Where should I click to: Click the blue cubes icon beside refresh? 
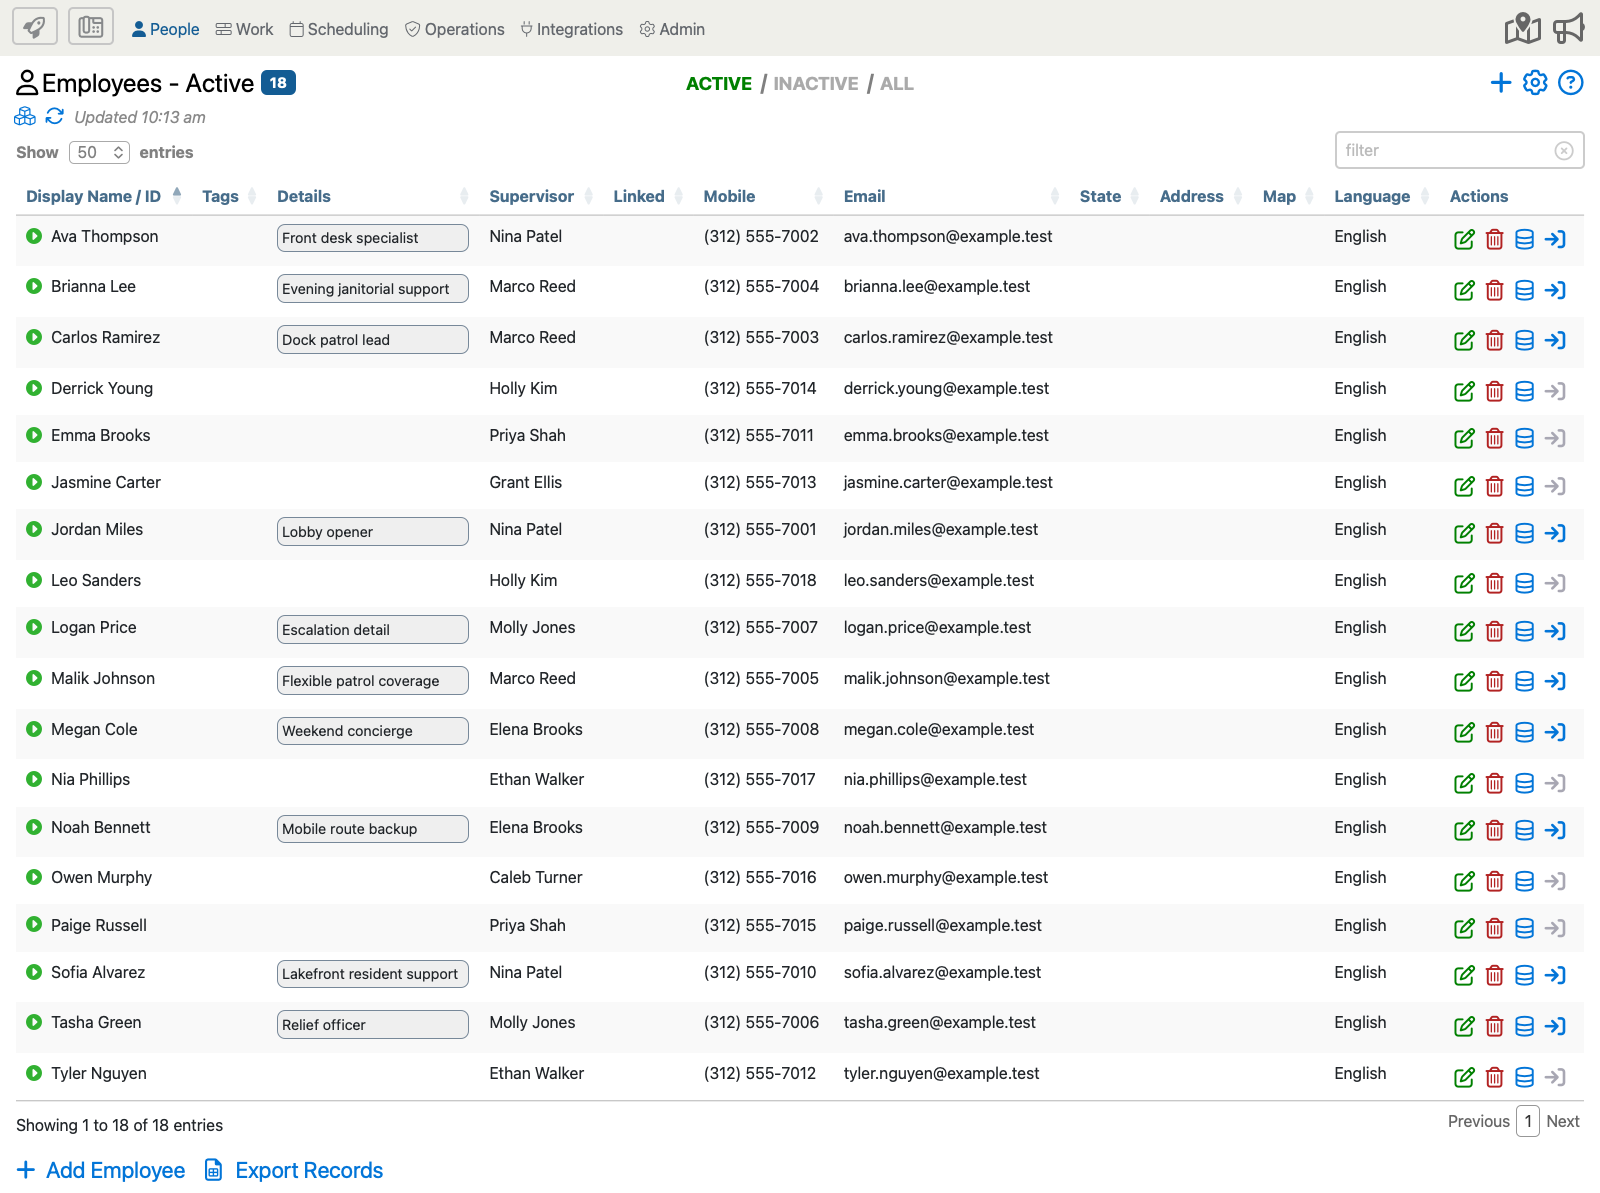[25, 117]
